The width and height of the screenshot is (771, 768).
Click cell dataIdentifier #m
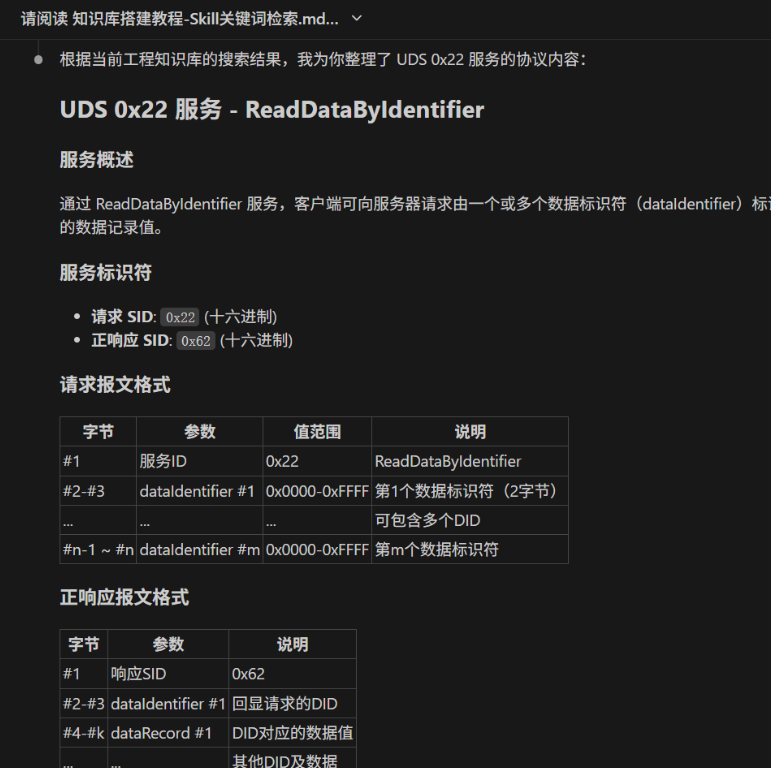tap(200, 549)
